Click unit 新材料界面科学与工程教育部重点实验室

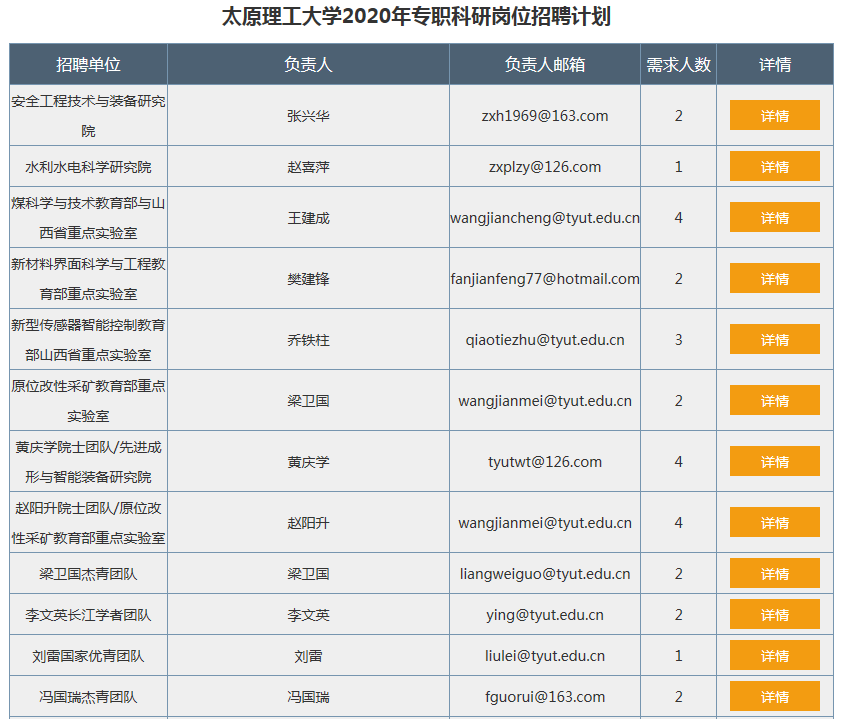(x=88, y=279)
